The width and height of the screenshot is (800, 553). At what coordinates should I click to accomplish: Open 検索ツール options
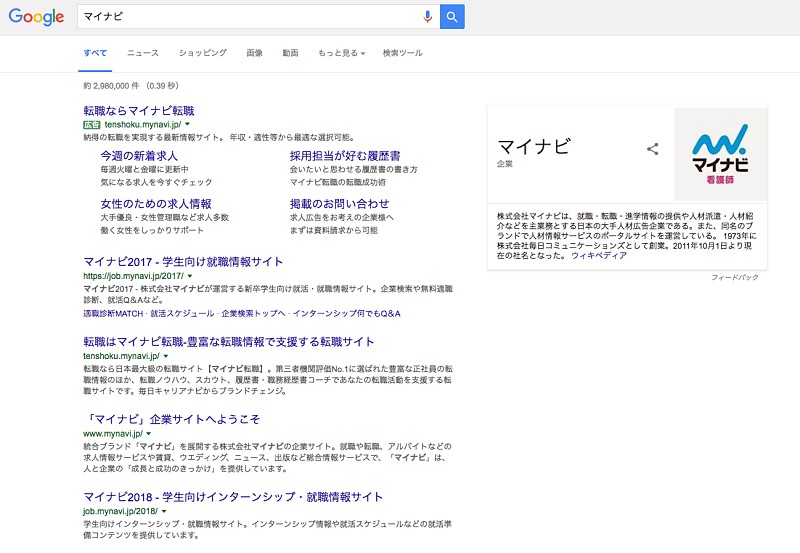point(403,53)
